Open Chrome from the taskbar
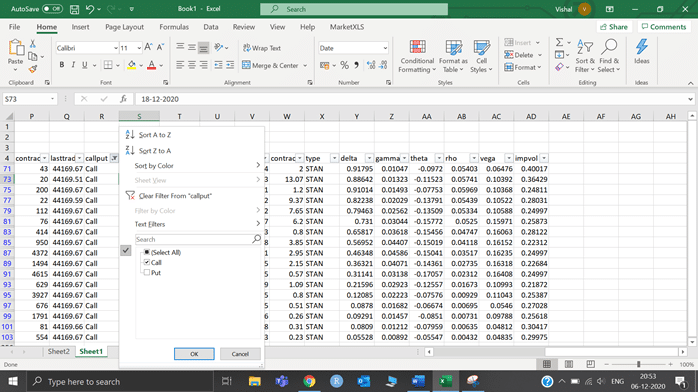The image size is (698, 392). [x=309, y=381]
